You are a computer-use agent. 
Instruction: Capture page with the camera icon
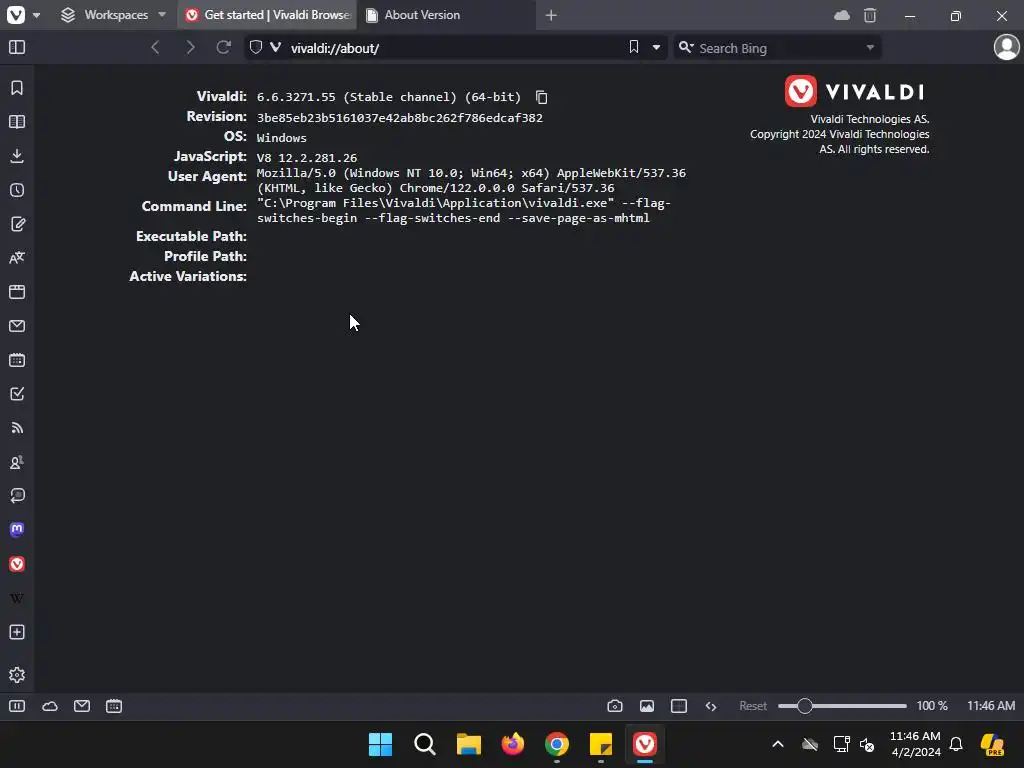coord(615,706)
